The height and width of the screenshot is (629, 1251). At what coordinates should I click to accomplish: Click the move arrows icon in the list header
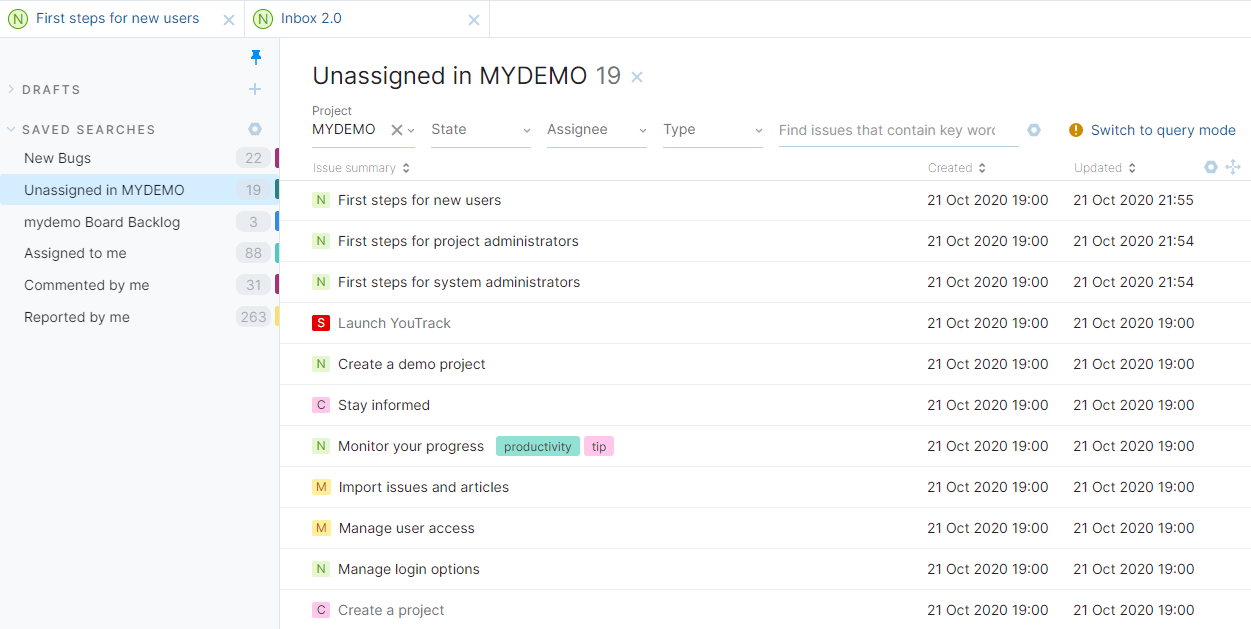click(1234, 167)
